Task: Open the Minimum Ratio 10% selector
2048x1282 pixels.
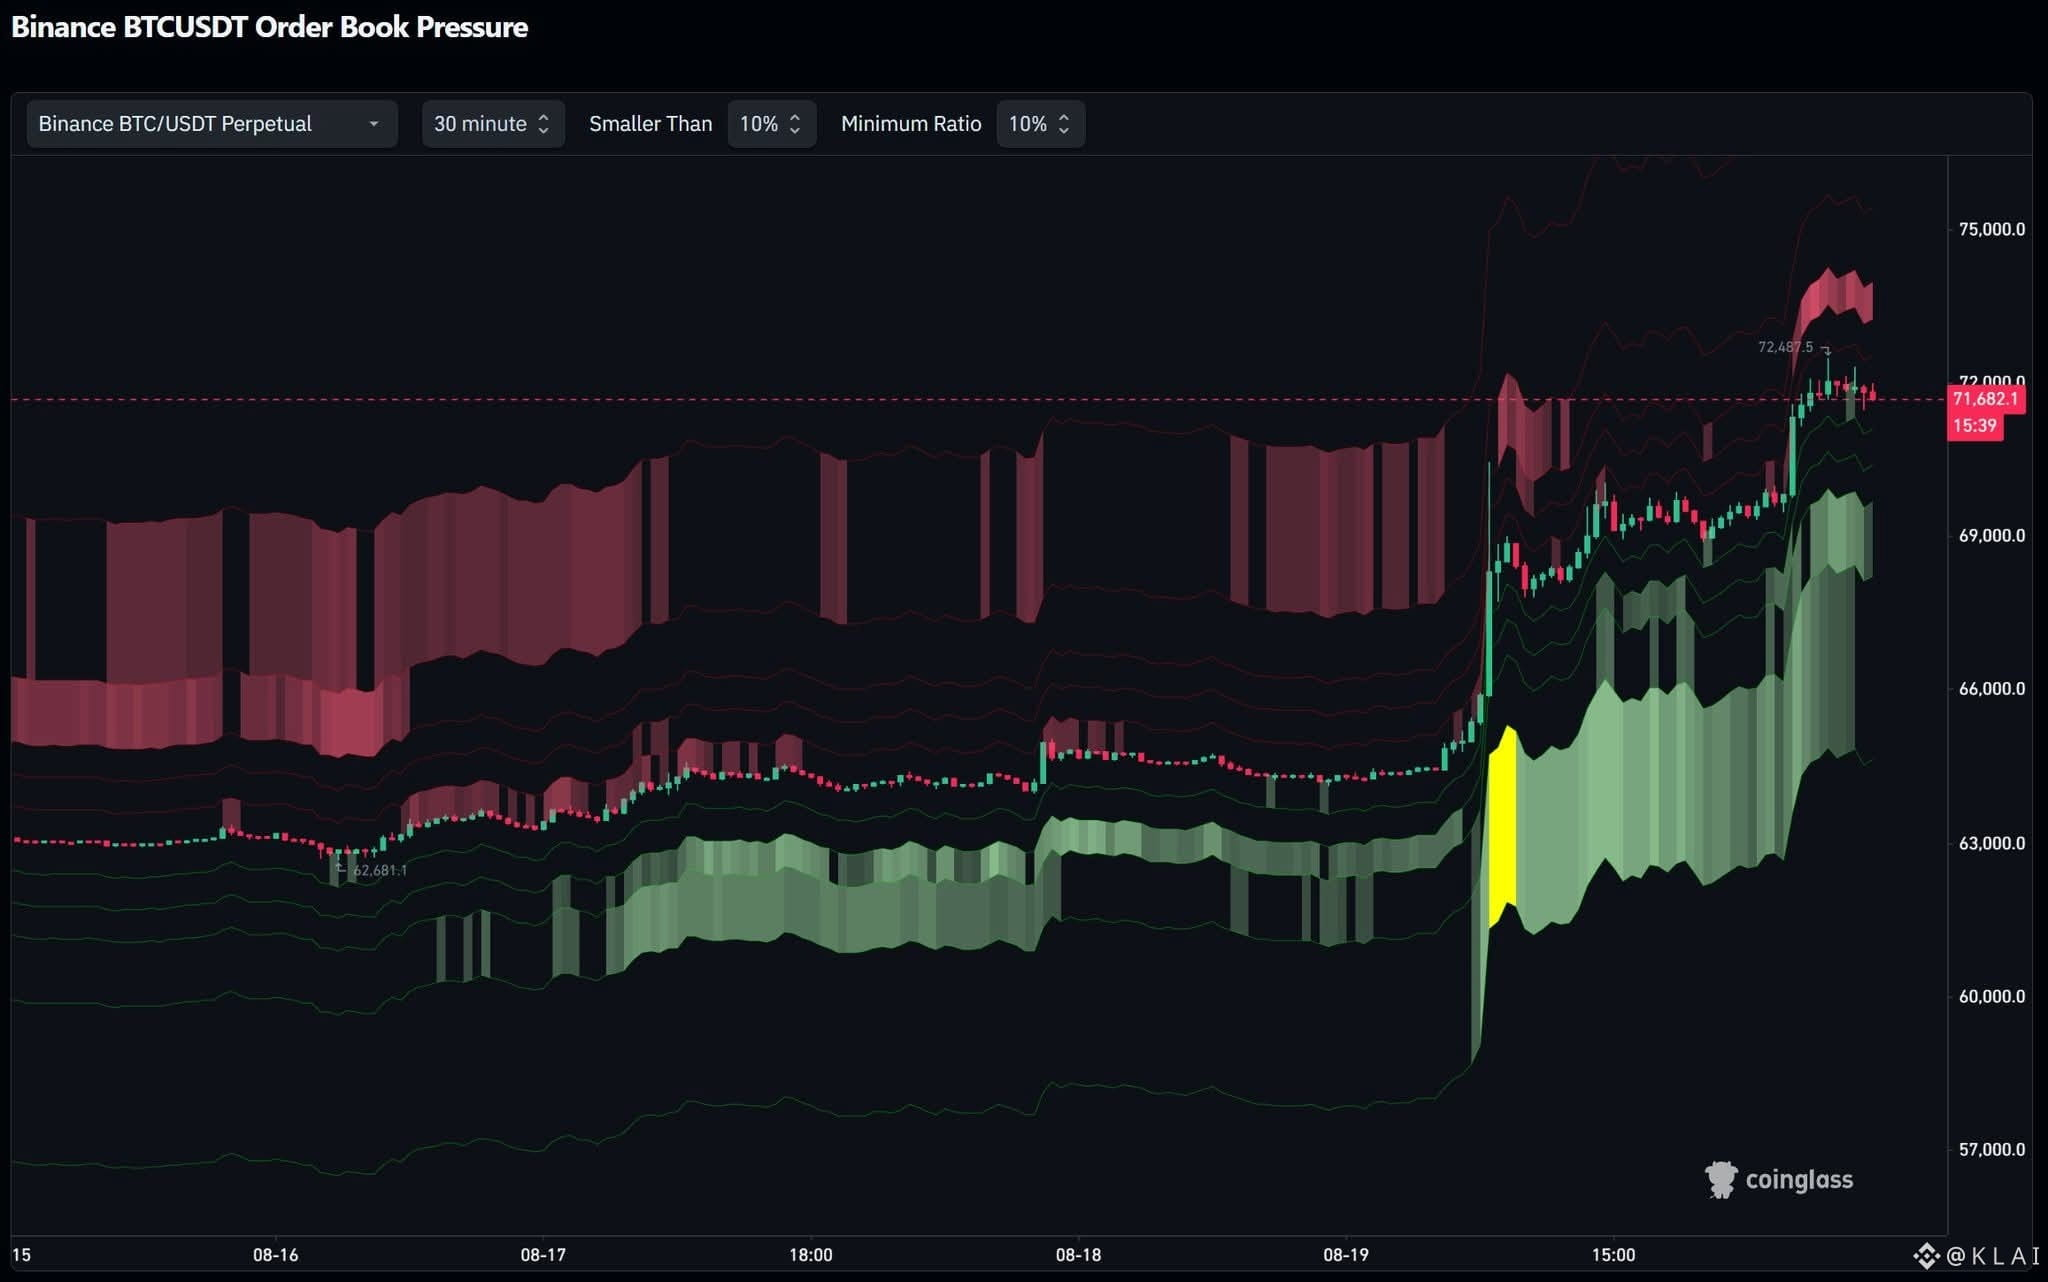Action: pos(1040,124)
